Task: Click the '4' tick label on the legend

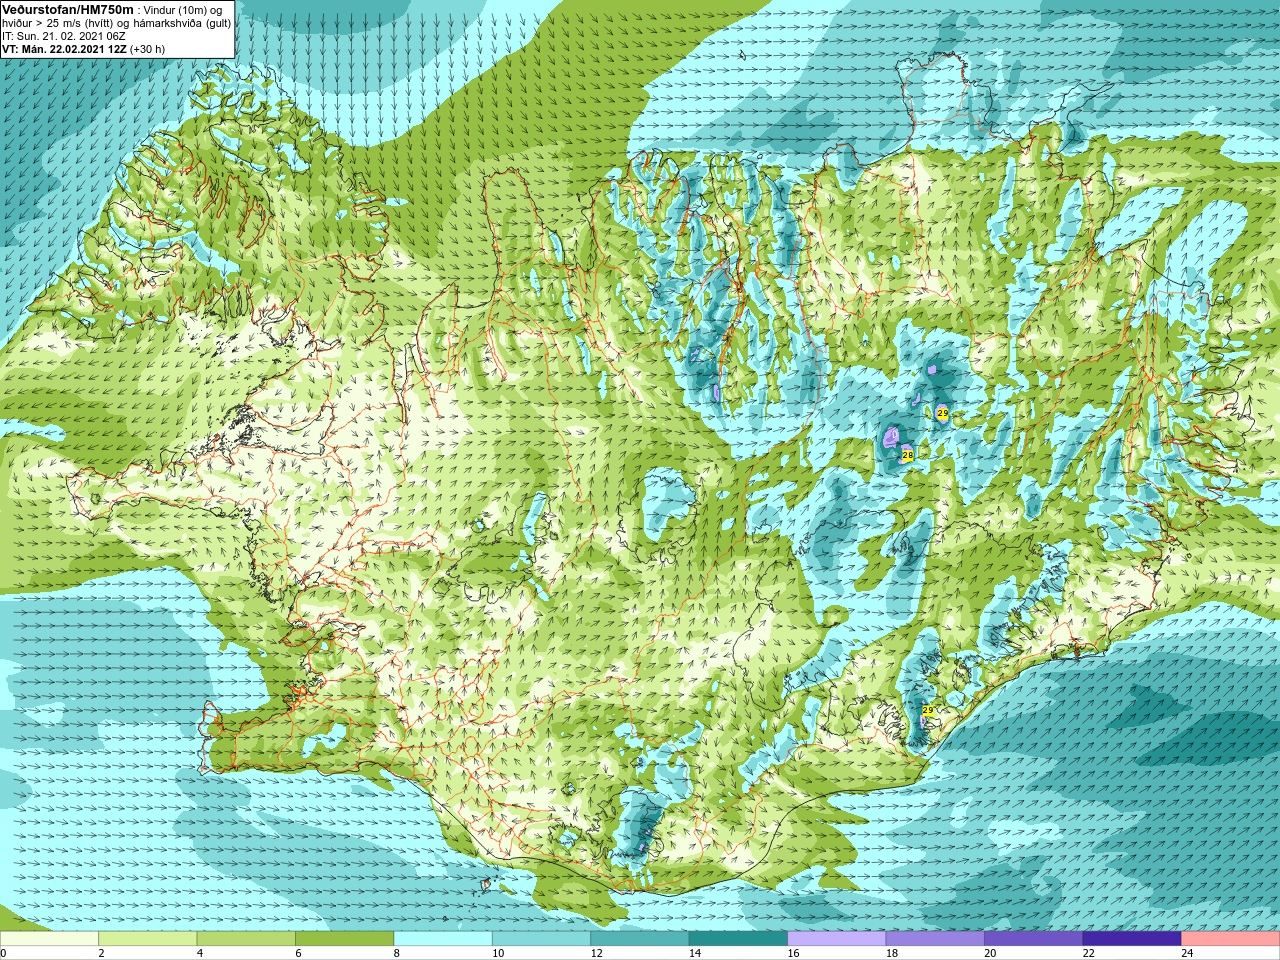Action: coord(200,953)
